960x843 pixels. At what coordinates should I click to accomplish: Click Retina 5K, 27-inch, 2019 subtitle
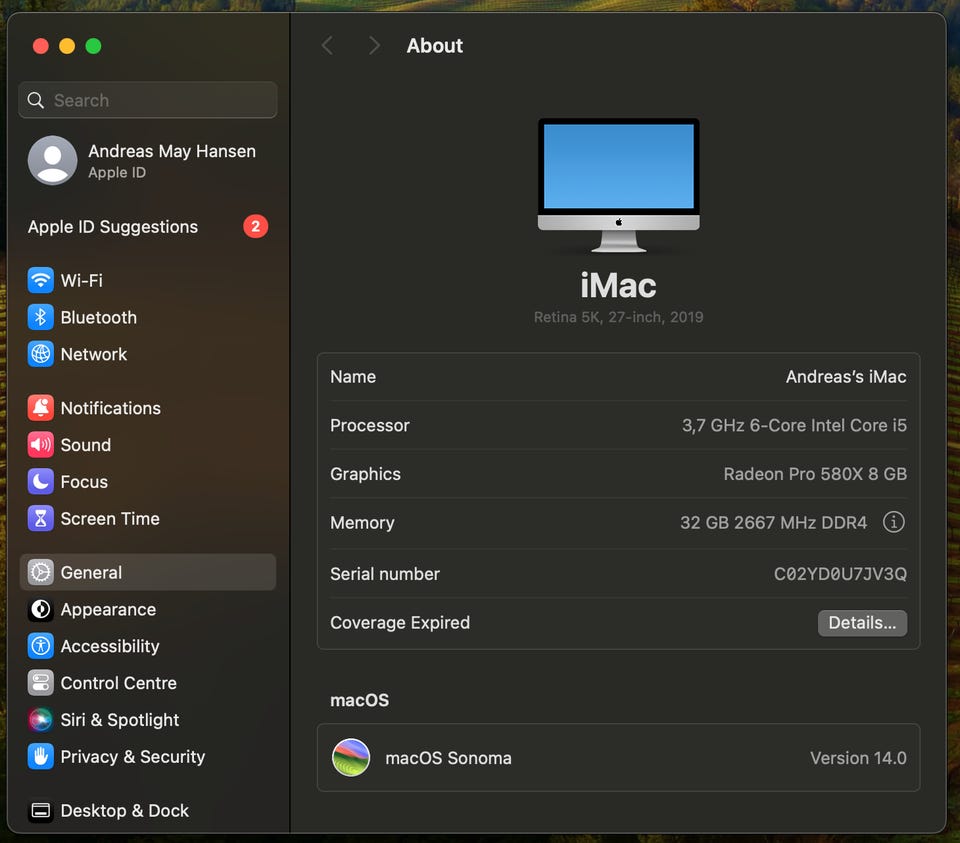pos(618,317)
